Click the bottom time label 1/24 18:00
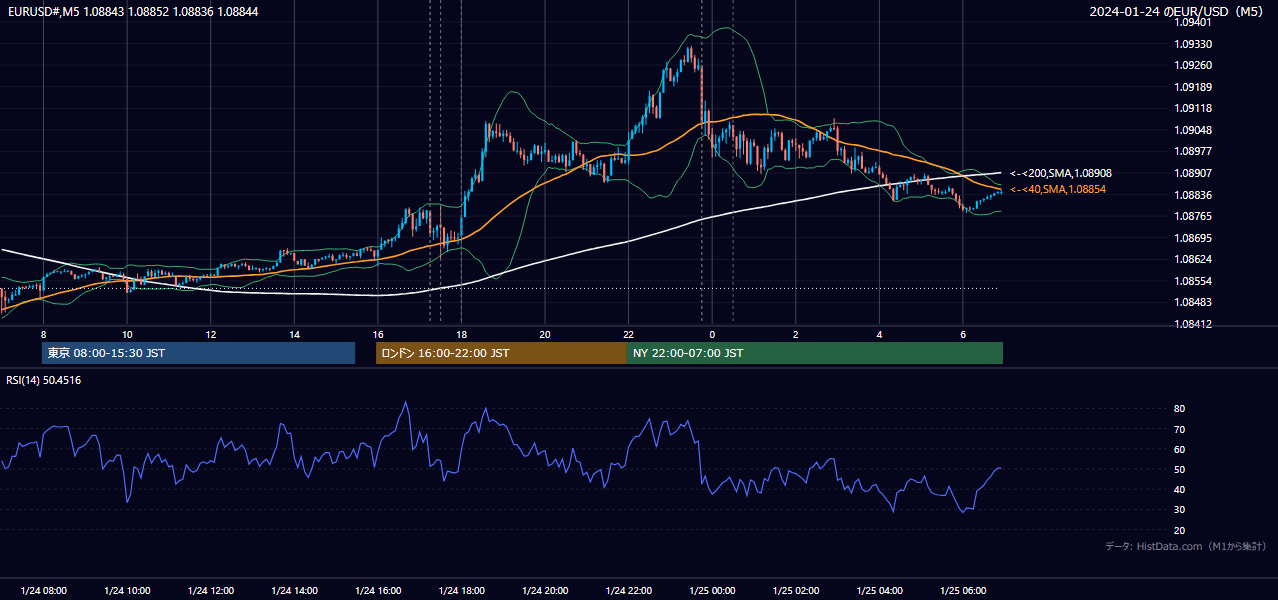The width and height of the screenshot is (1278, 600). tap(461, 591)
